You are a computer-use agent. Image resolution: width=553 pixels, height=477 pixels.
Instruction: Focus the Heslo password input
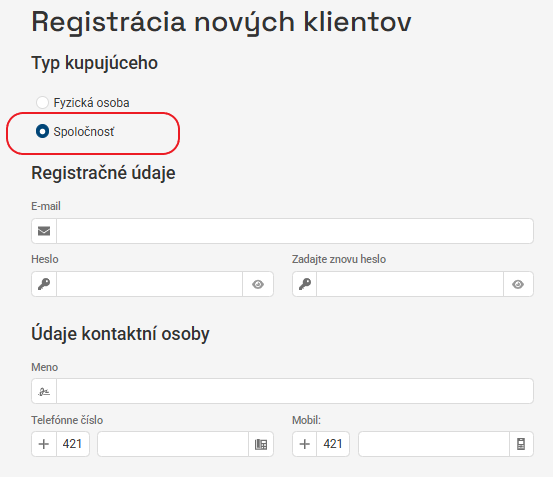(x=150, y=284)
